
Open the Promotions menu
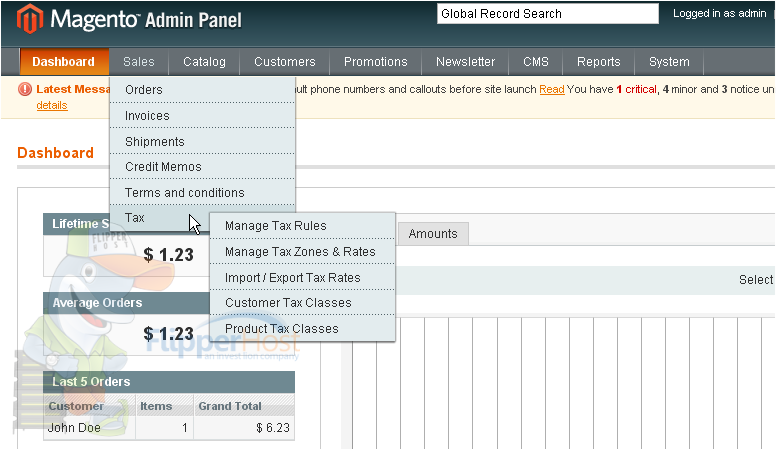click(x=376, y=62)
